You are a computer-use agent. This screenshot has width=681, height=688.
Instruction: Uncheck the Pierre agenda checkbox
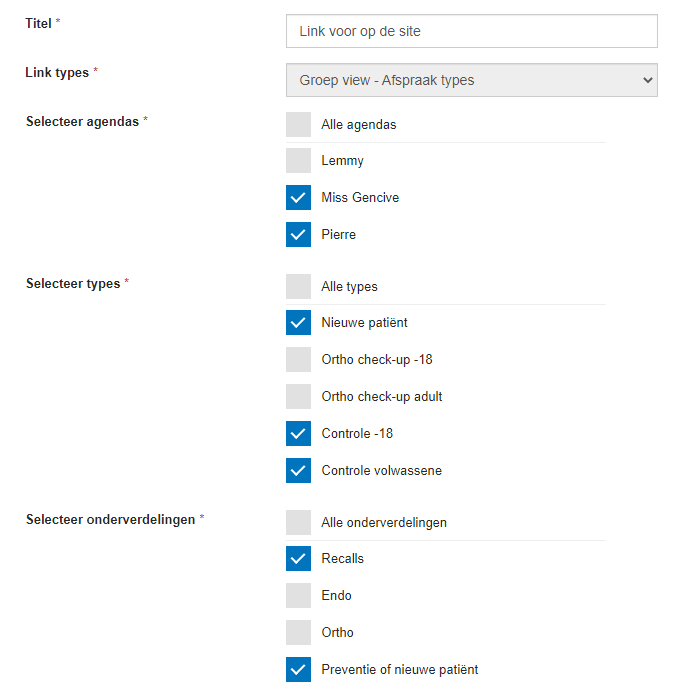[x=298, y=235]
